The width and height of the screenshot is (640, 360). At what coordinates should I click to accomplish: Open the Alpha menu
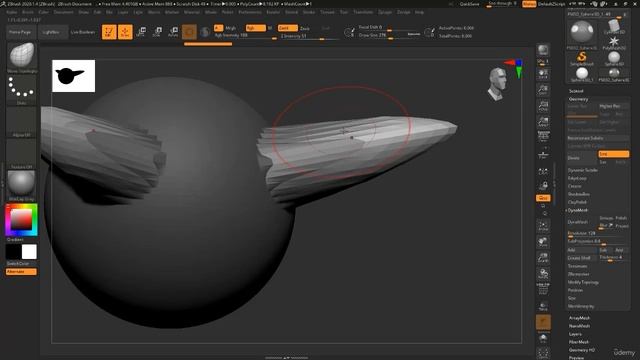[x=11, y=12]
